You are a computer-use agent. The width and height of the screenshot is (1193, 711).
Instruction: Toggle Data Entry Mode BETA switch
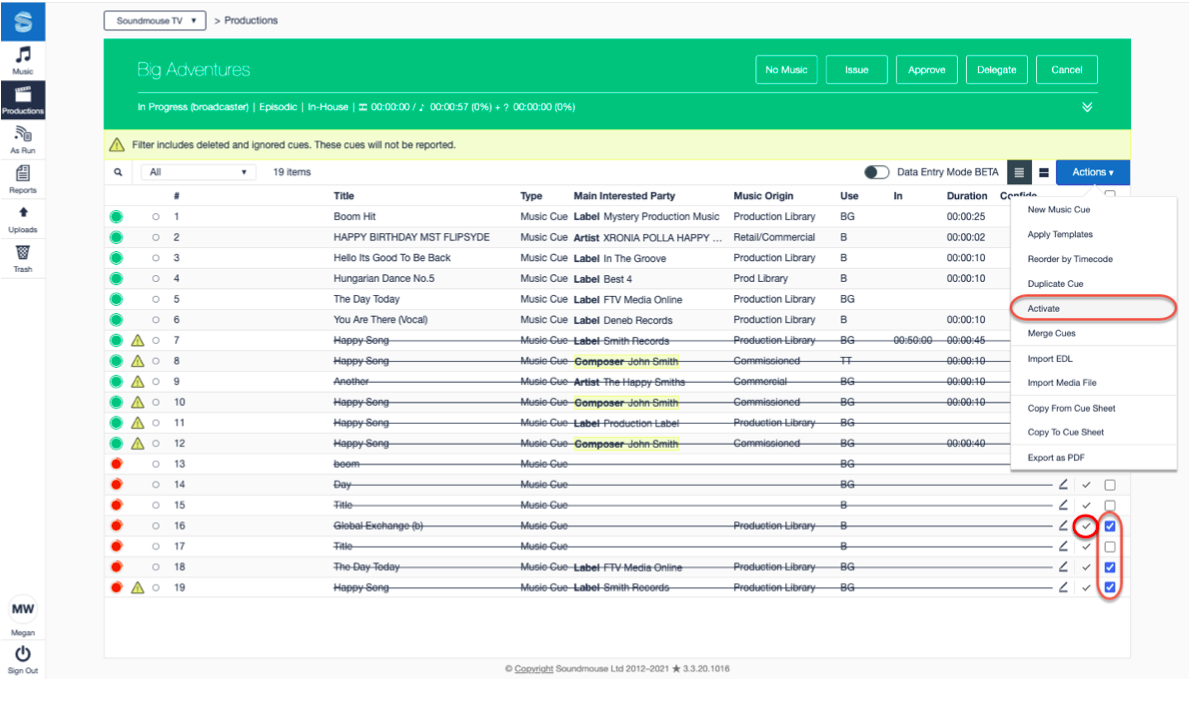[x=876, y=172]
